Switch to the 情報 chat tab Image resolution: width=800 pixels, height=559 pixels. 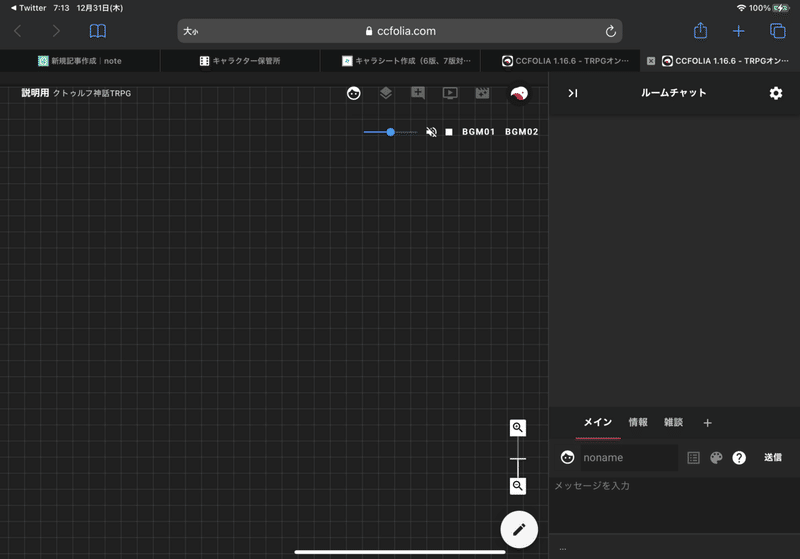pyautogui.click(x=638, y=422)
